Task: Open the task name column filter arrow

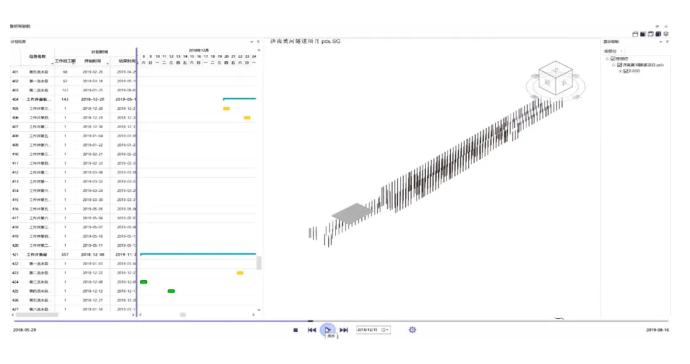Action: pyautogui.click(x=52, y=64)
